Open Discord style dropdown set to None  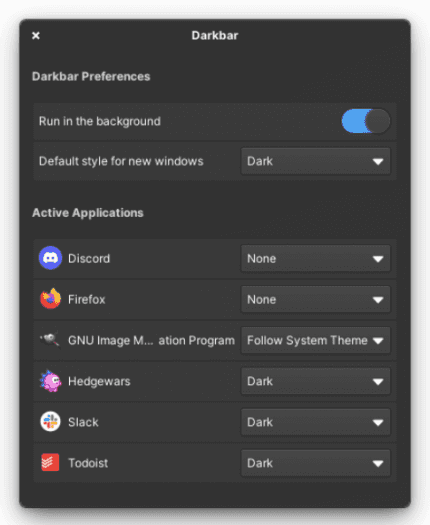click(315, 258)
